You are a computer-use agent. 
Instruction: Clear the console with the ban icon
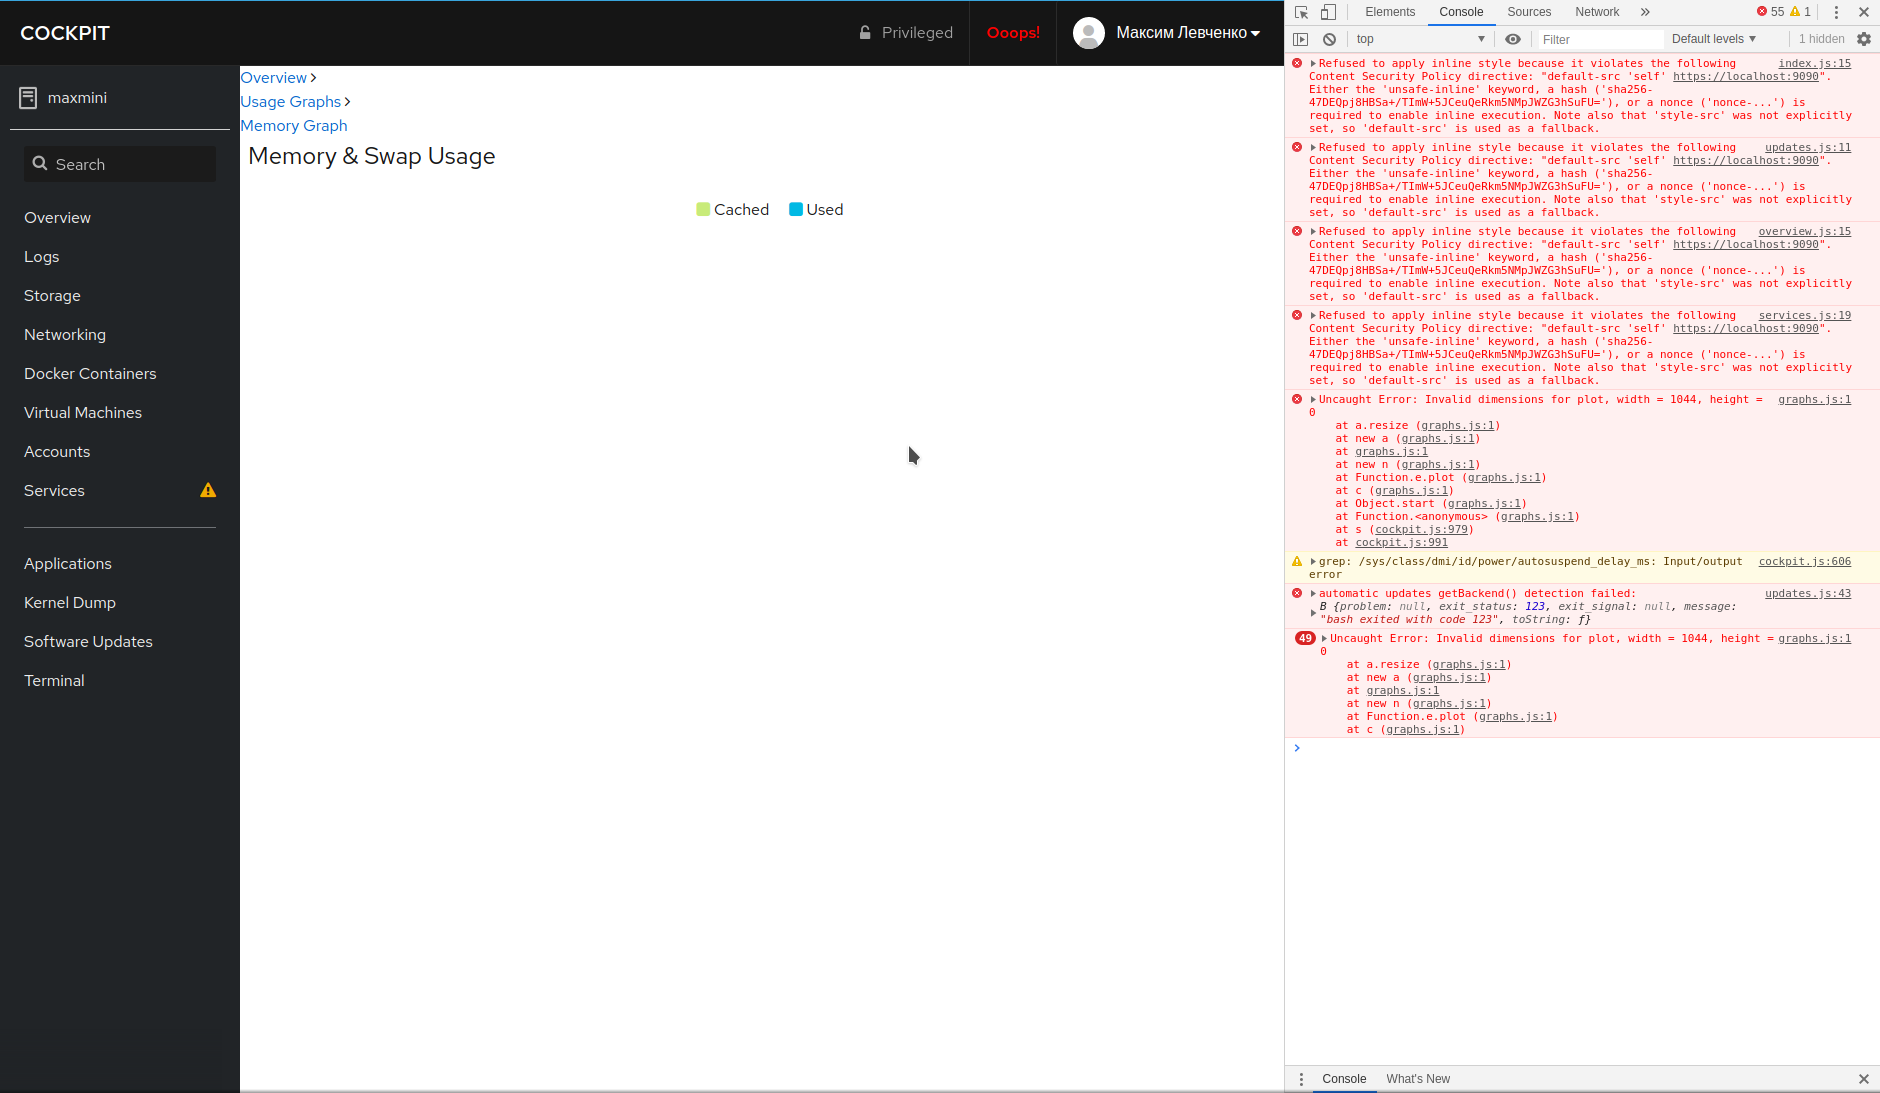click(1329, 39)
